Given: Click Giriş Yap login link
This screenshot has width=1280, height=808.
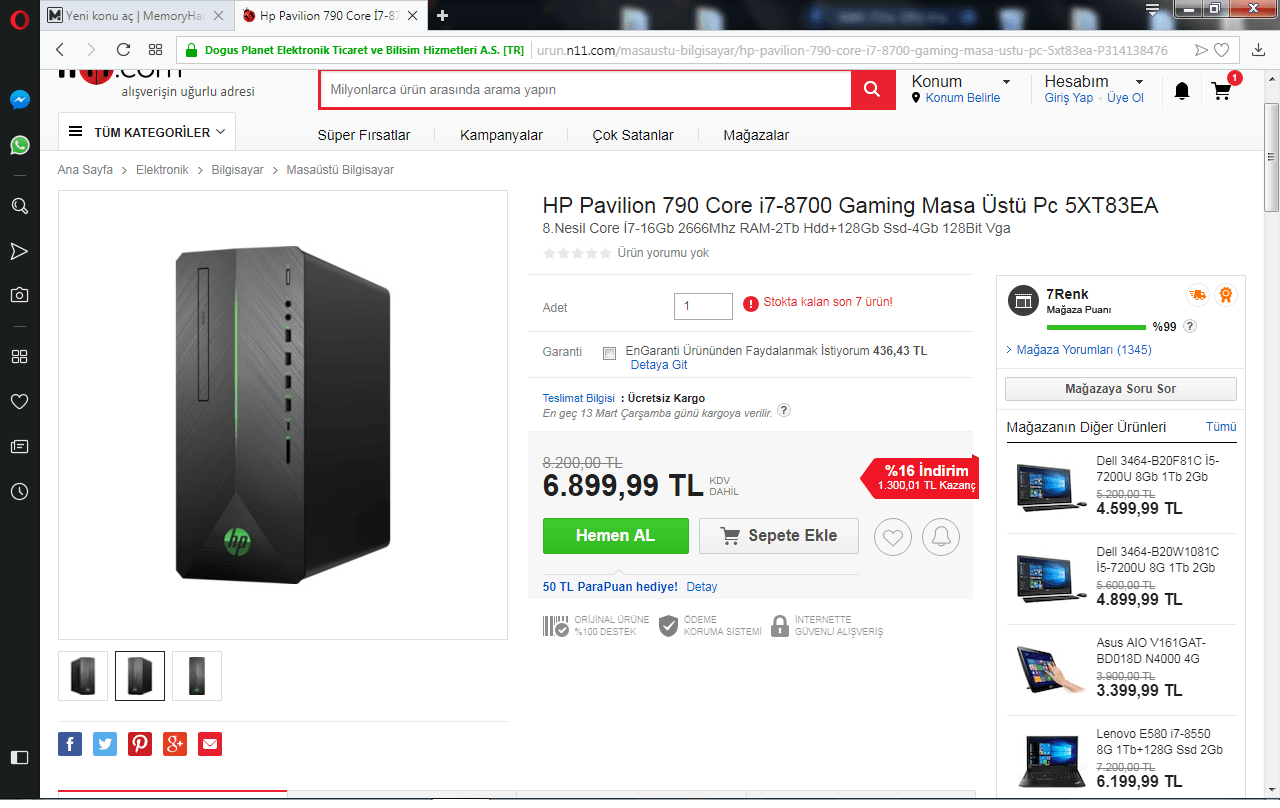Looking at the screenshot, I should click(x=1069, y=98).
